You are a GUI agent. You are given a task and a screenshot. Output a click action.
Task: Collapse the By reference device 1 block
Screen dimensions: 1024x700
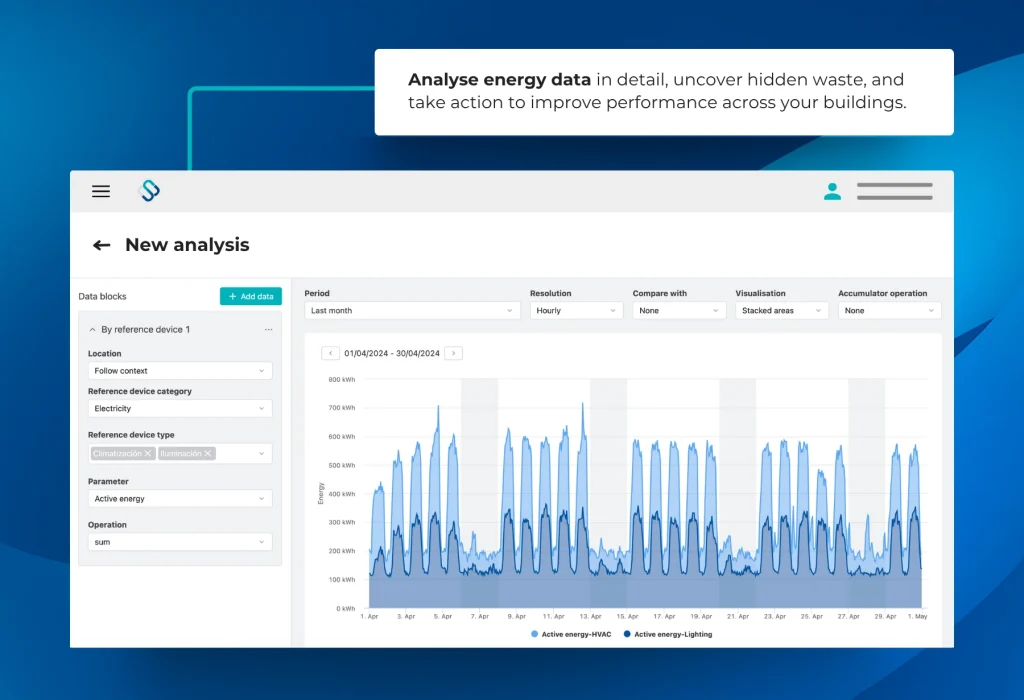[93, 329]
